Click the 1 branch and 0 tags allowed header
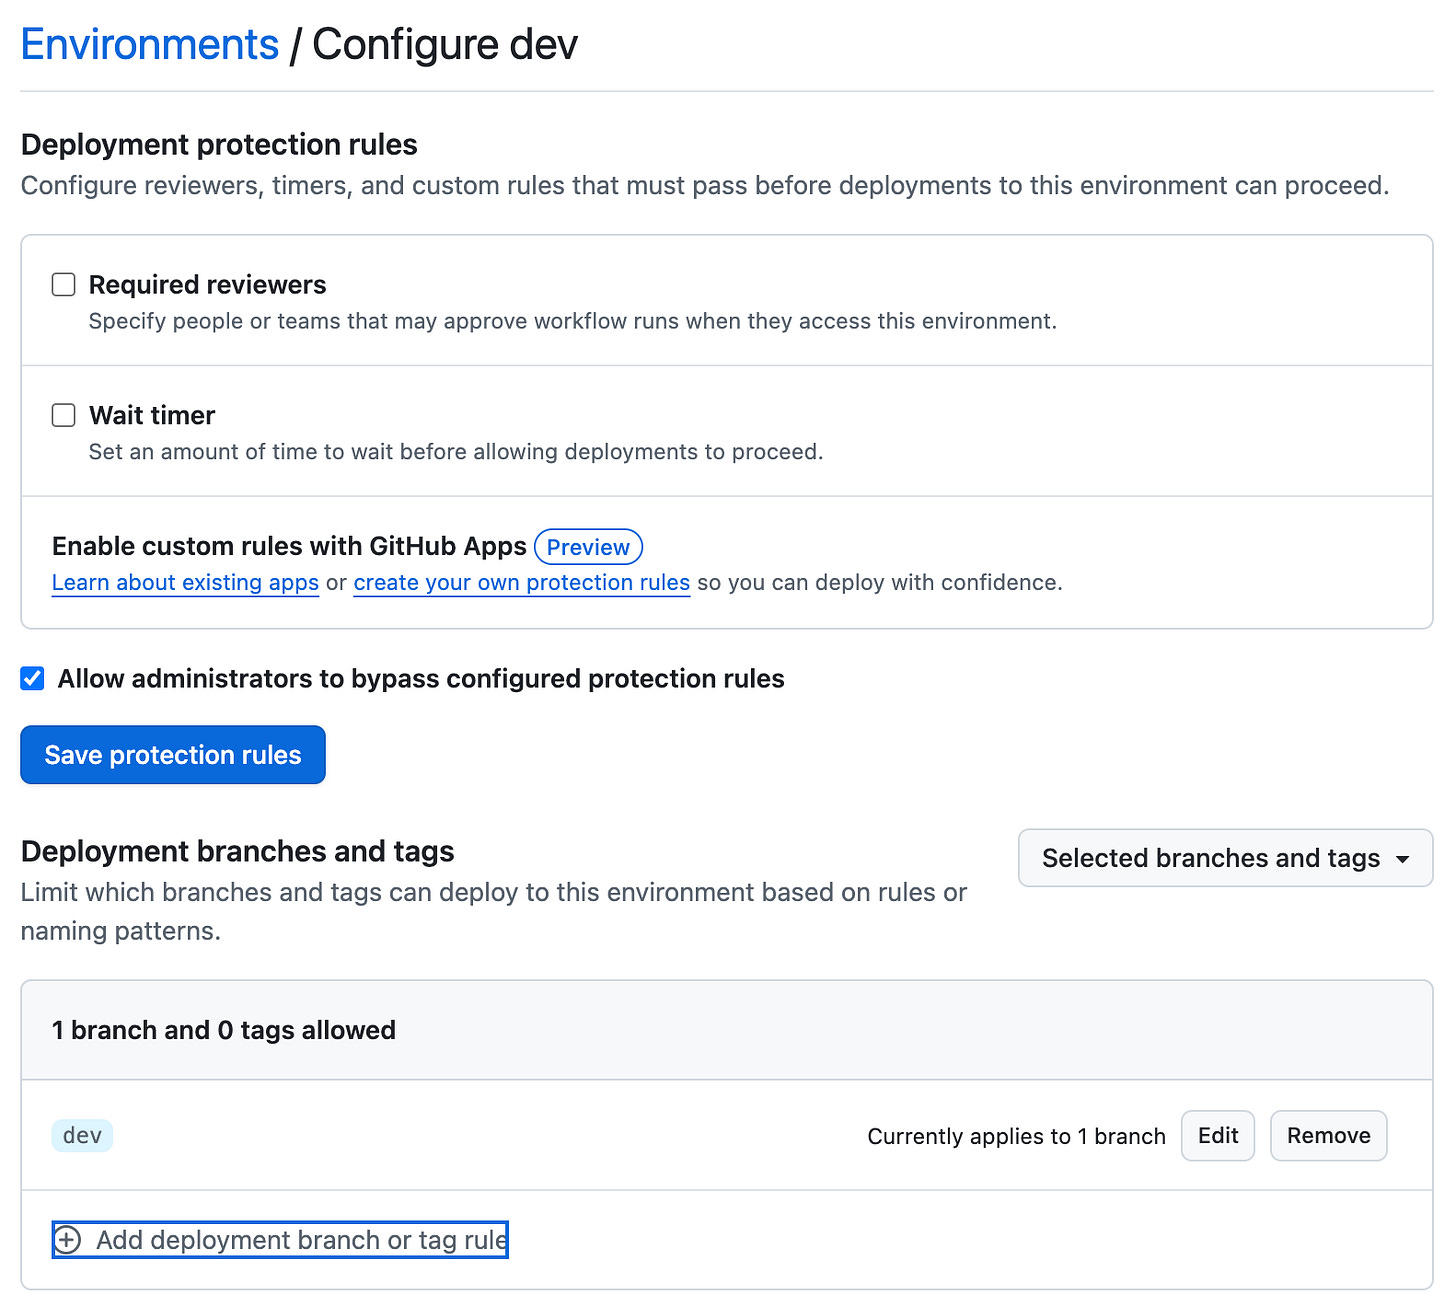This screenshot has height=1307, width=1456. point(224,1030)
